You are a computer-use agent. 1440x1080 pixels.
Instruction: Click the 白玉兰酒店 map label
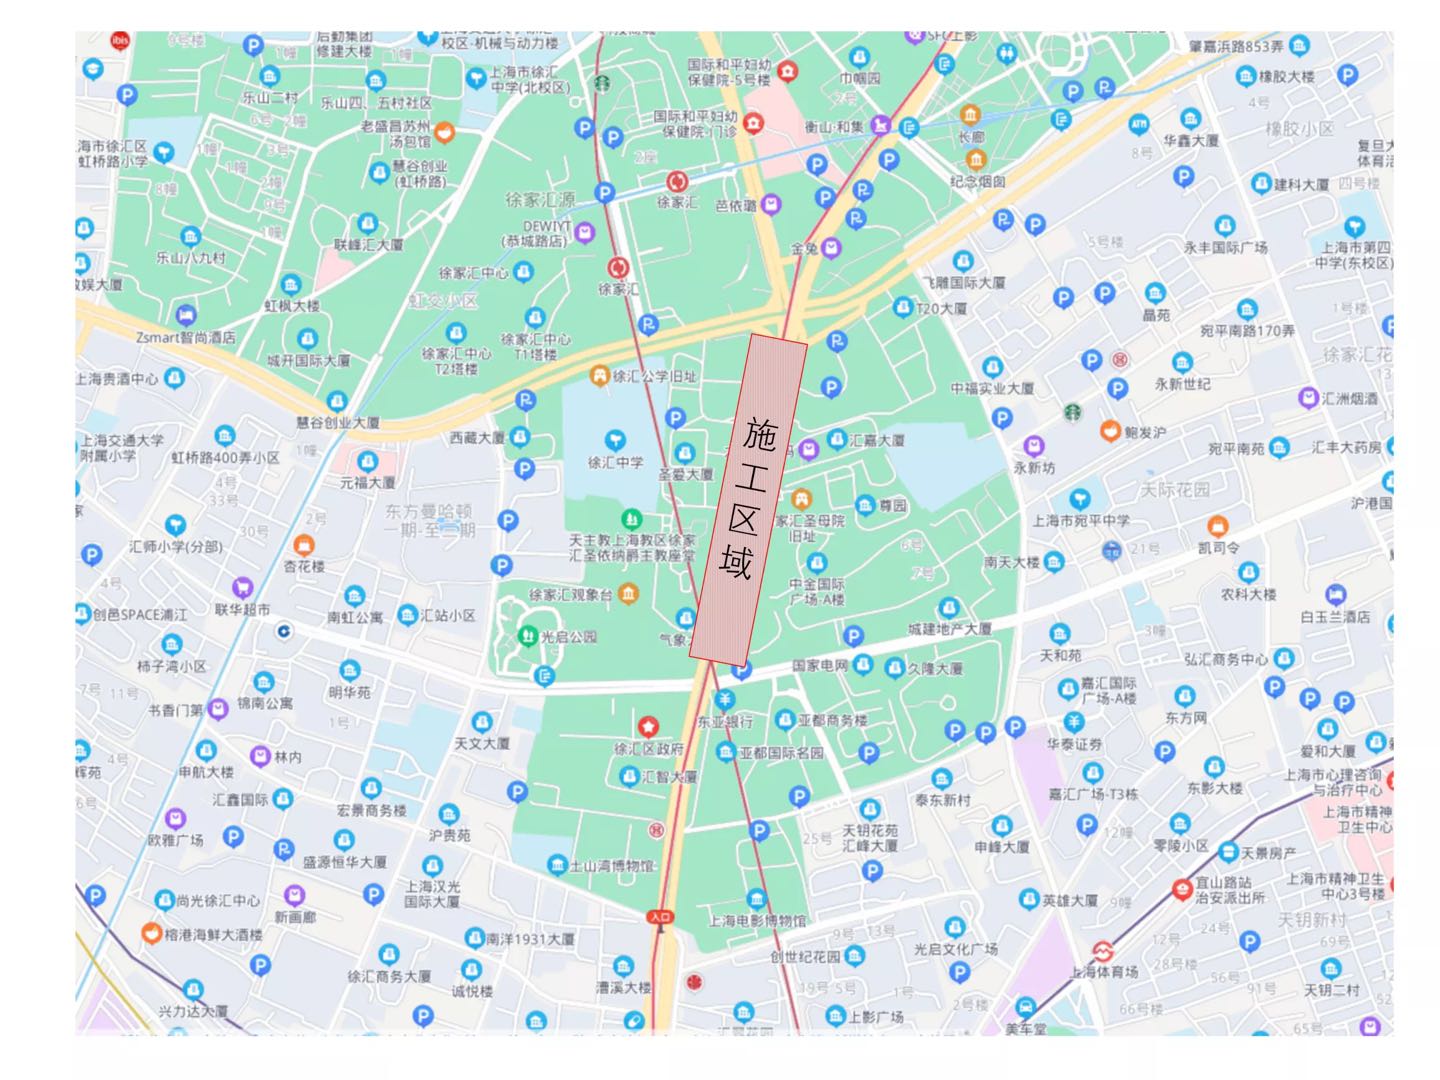point(1335,617)
